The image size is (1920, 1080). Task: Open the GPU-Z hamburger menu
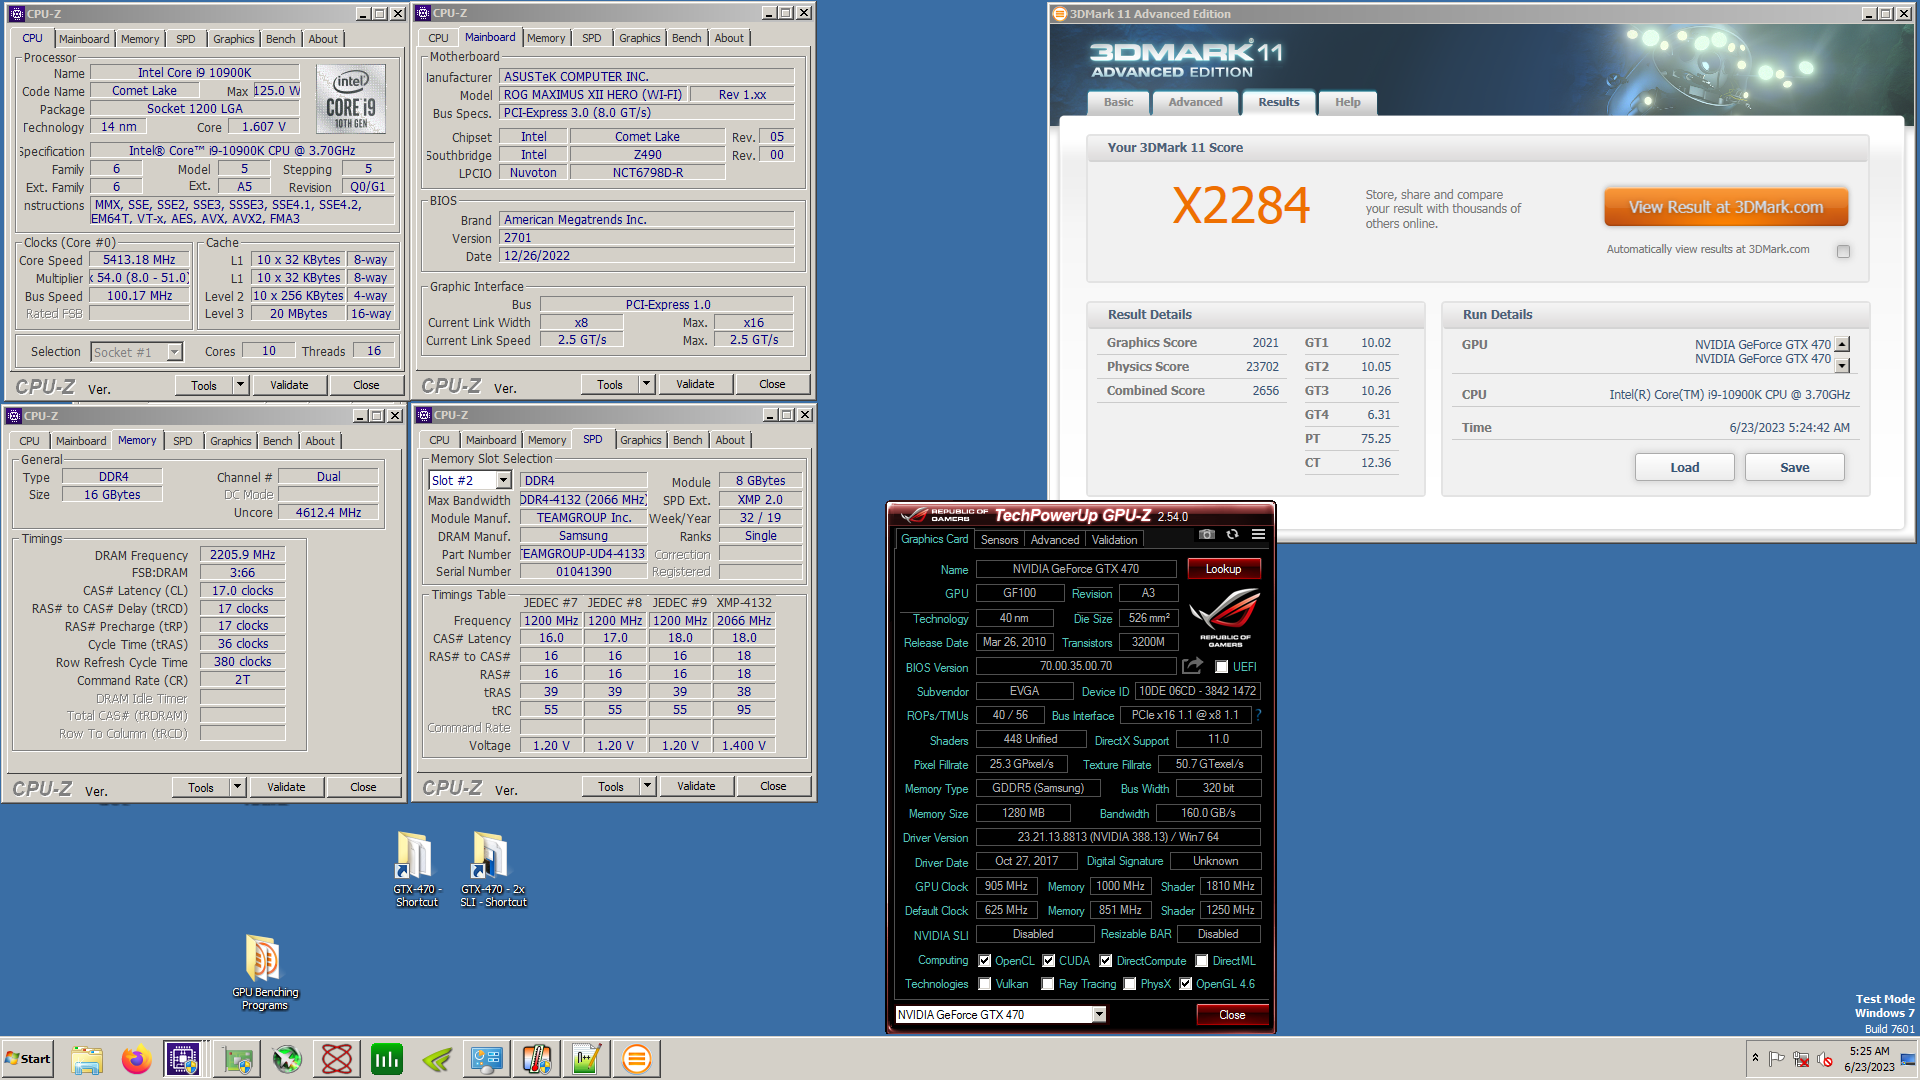click(x=1259, y=535)
